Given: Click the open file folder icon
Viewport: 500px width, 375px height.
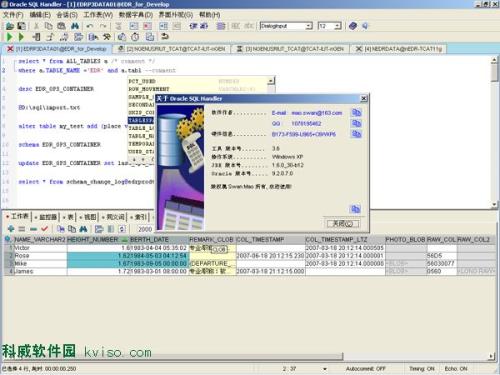Looking at the screenshot, I should click(10, 26).
